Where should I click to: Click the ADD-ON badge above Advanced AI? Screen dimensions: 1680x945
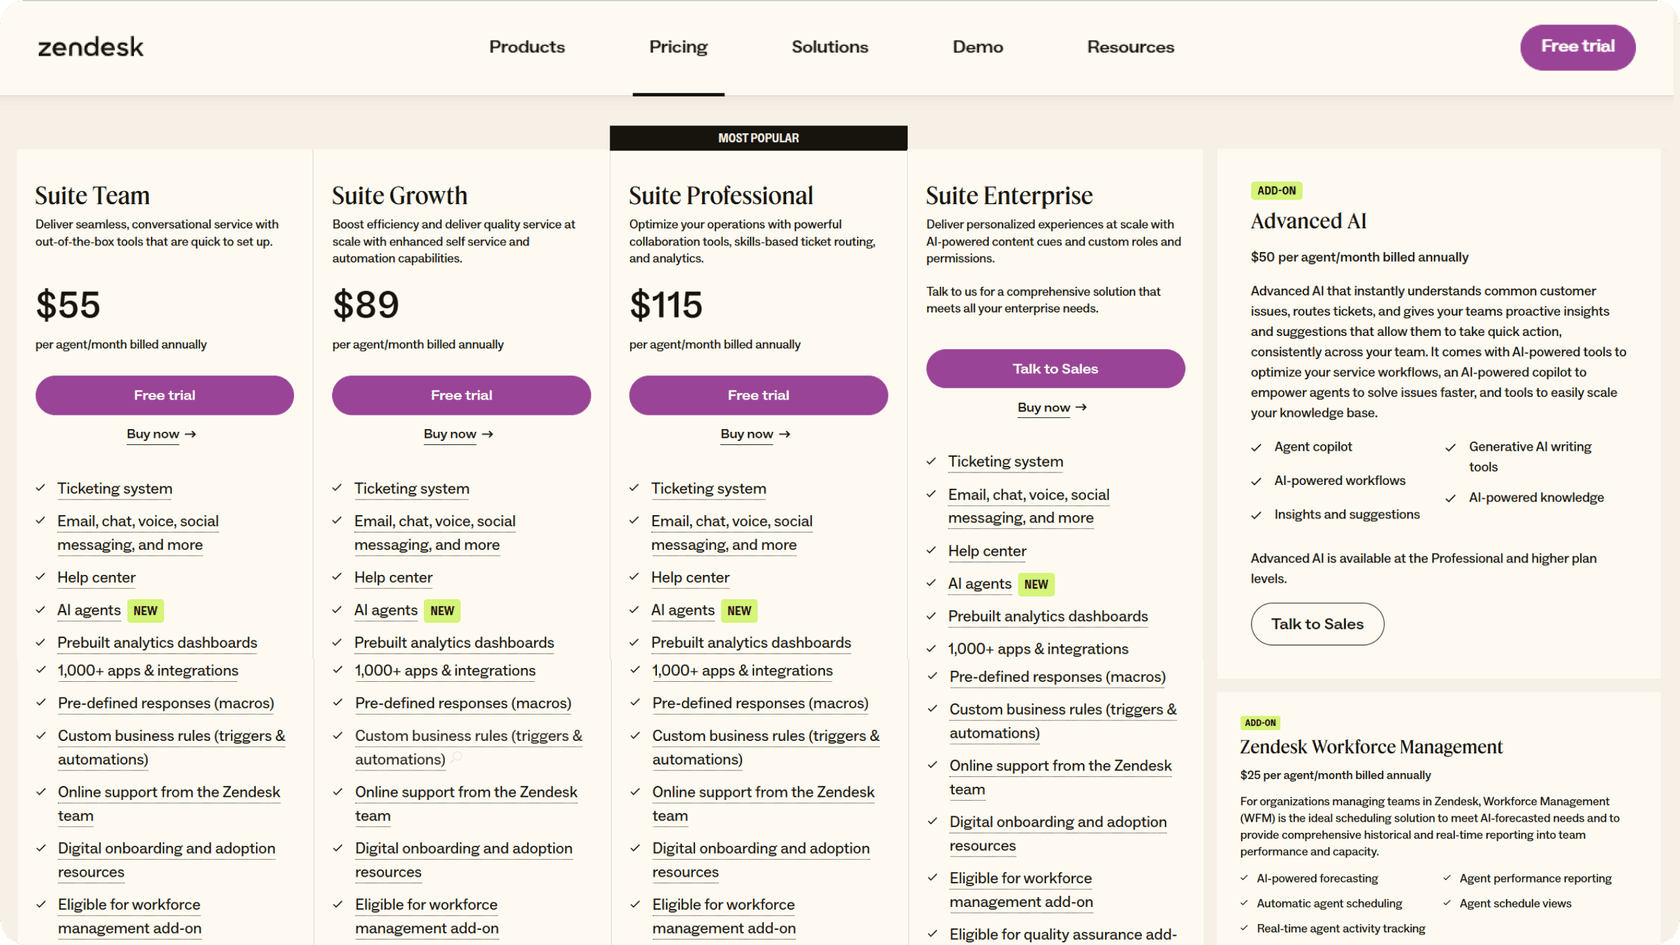point(1277,190)
